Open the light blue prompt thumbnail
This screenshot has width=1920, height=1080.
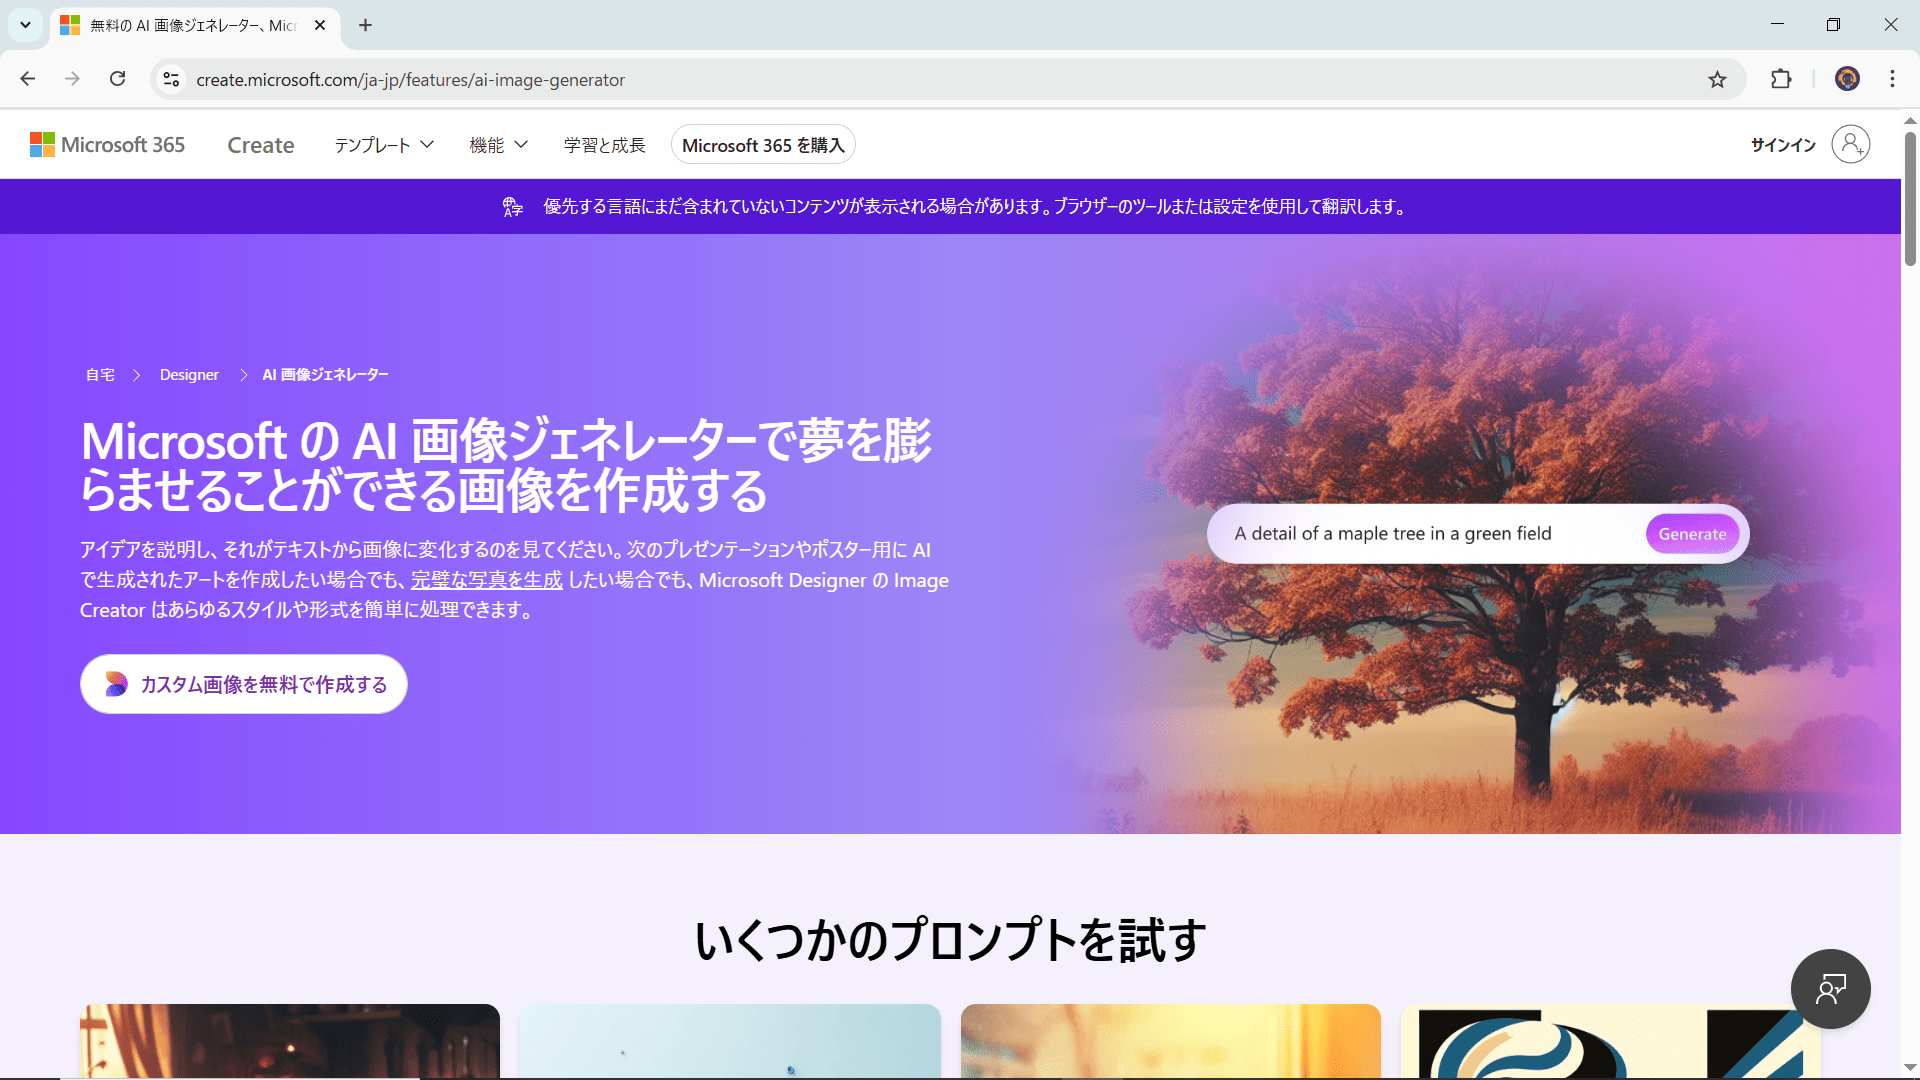730,1041
